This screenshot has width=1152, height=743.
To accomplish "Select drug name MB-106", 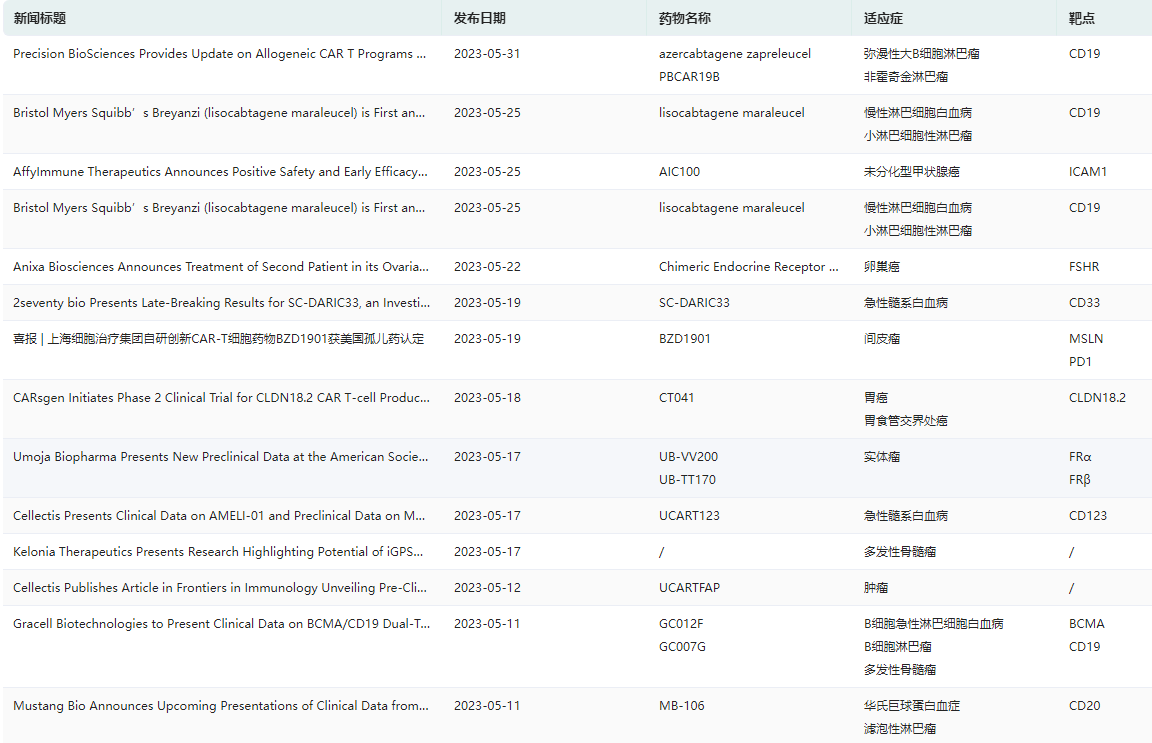I will 682,706.
